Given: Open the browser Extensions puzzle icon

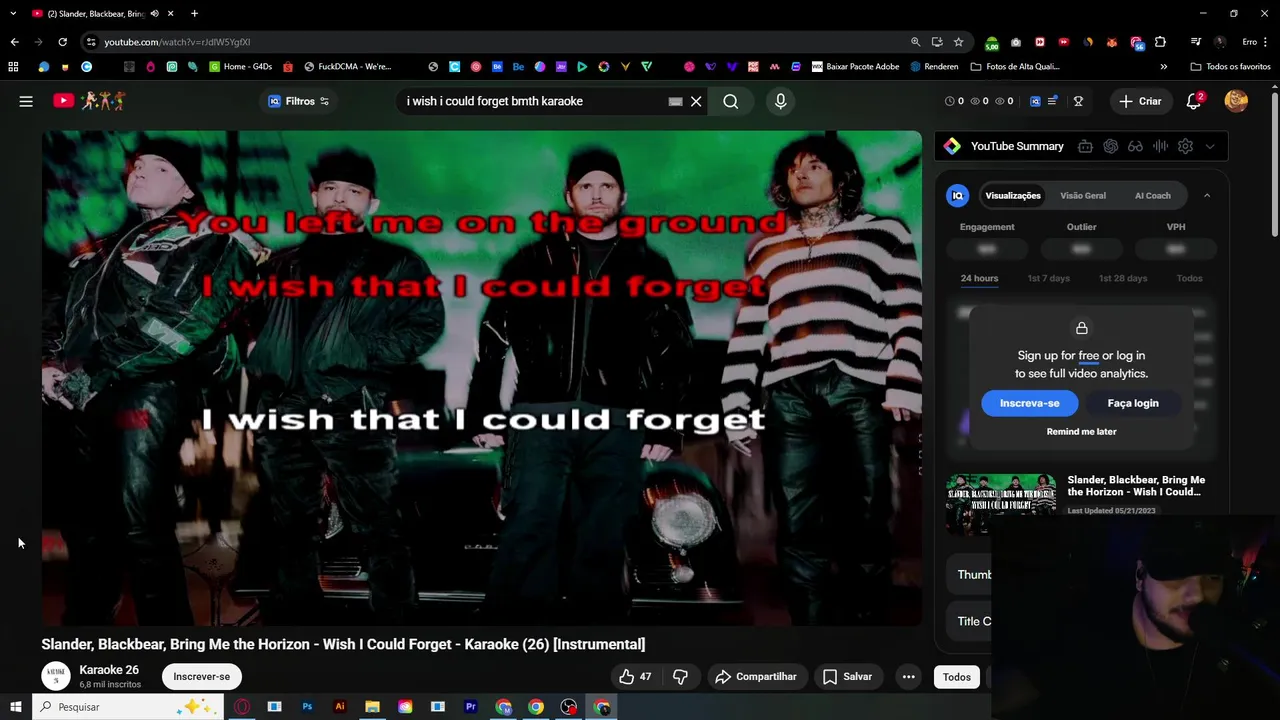Looking at the screenshot, I should point(1160,42).
